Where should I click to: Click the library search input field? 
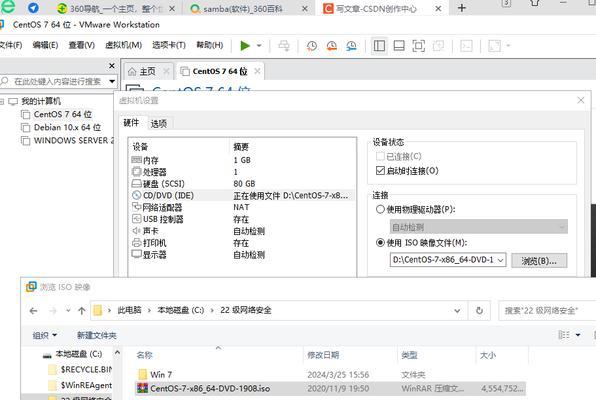(57, 81)
